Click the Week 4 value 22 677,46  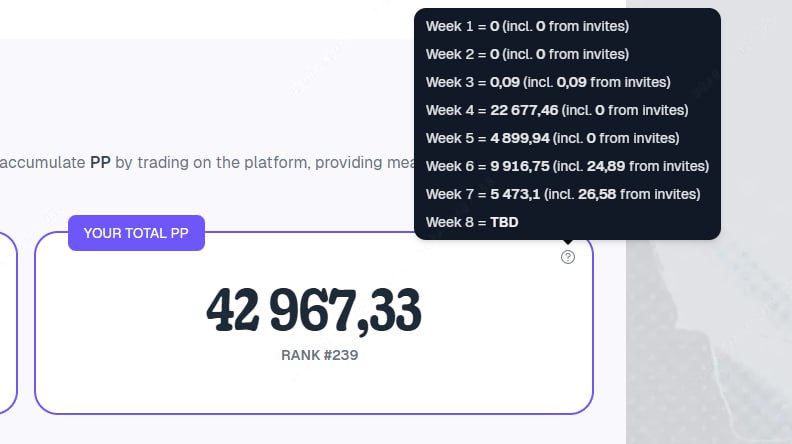(x=524, y=110)
